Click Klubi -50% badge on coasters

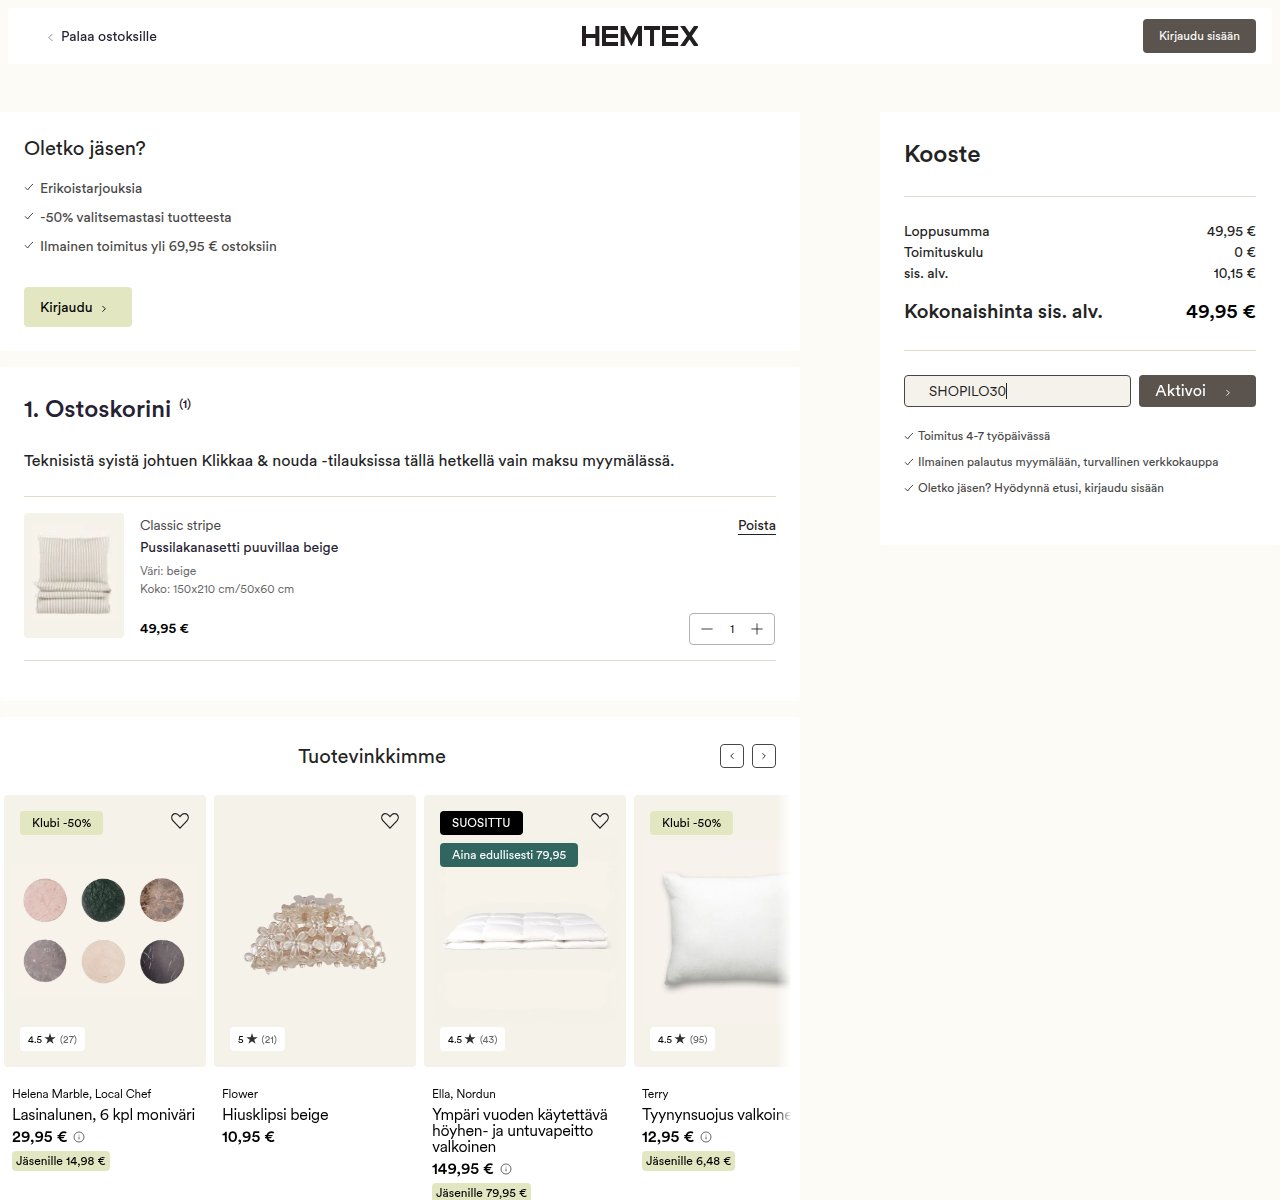62,823
